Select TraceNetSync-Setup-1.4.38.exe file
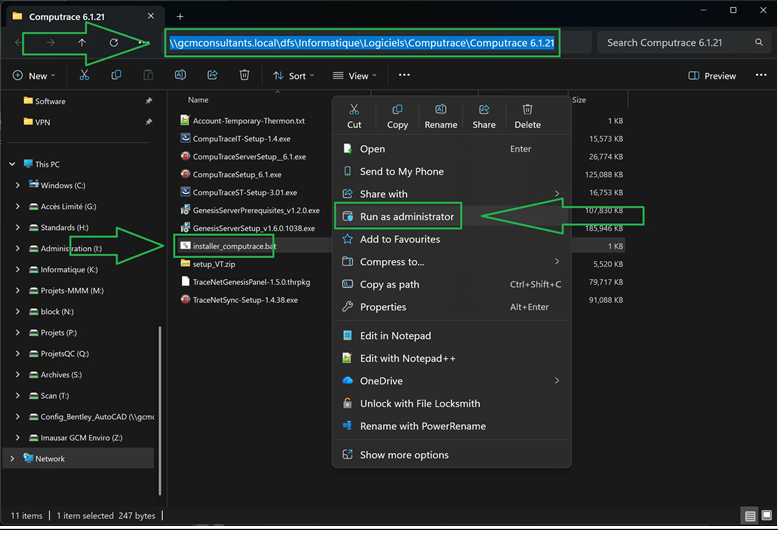Viewport: 782px width, 533px height. [x=239, y=300]
